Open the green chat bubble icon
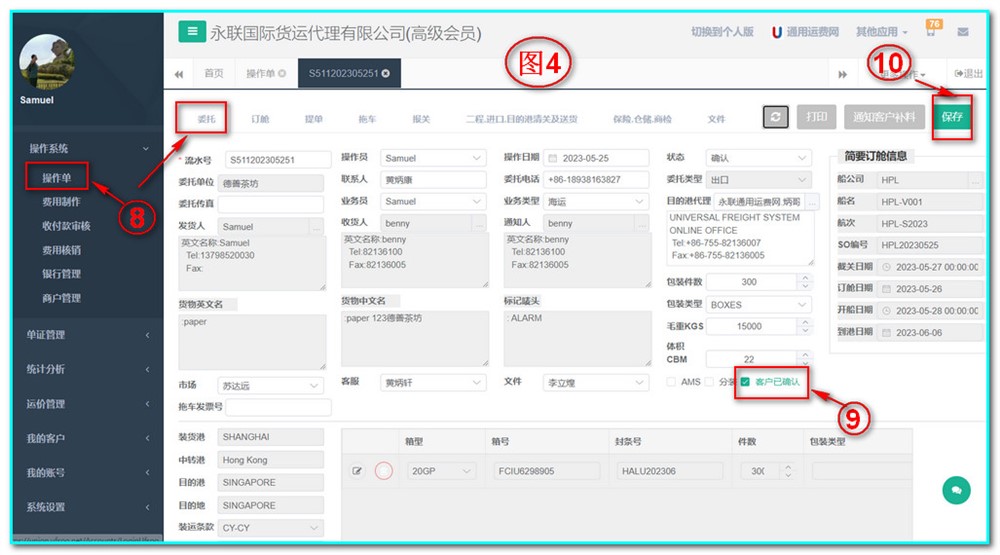Screen dimensions: 1000x555 (x=956, y=490)
